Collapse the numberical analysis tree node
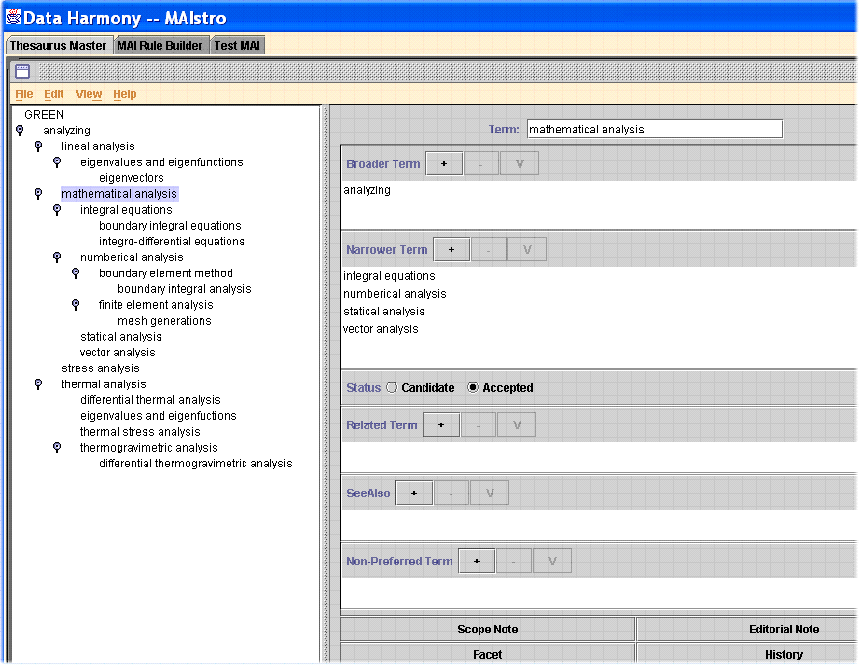Screen dimensions: 860x666 click(56, 257)
